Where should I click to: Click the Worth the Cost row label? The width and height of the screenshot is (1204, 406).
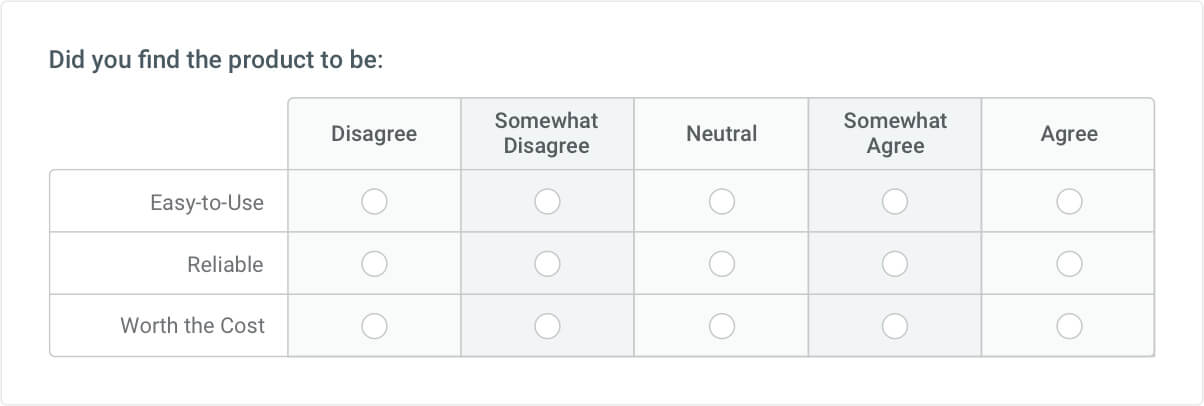[x=193, y=326]
